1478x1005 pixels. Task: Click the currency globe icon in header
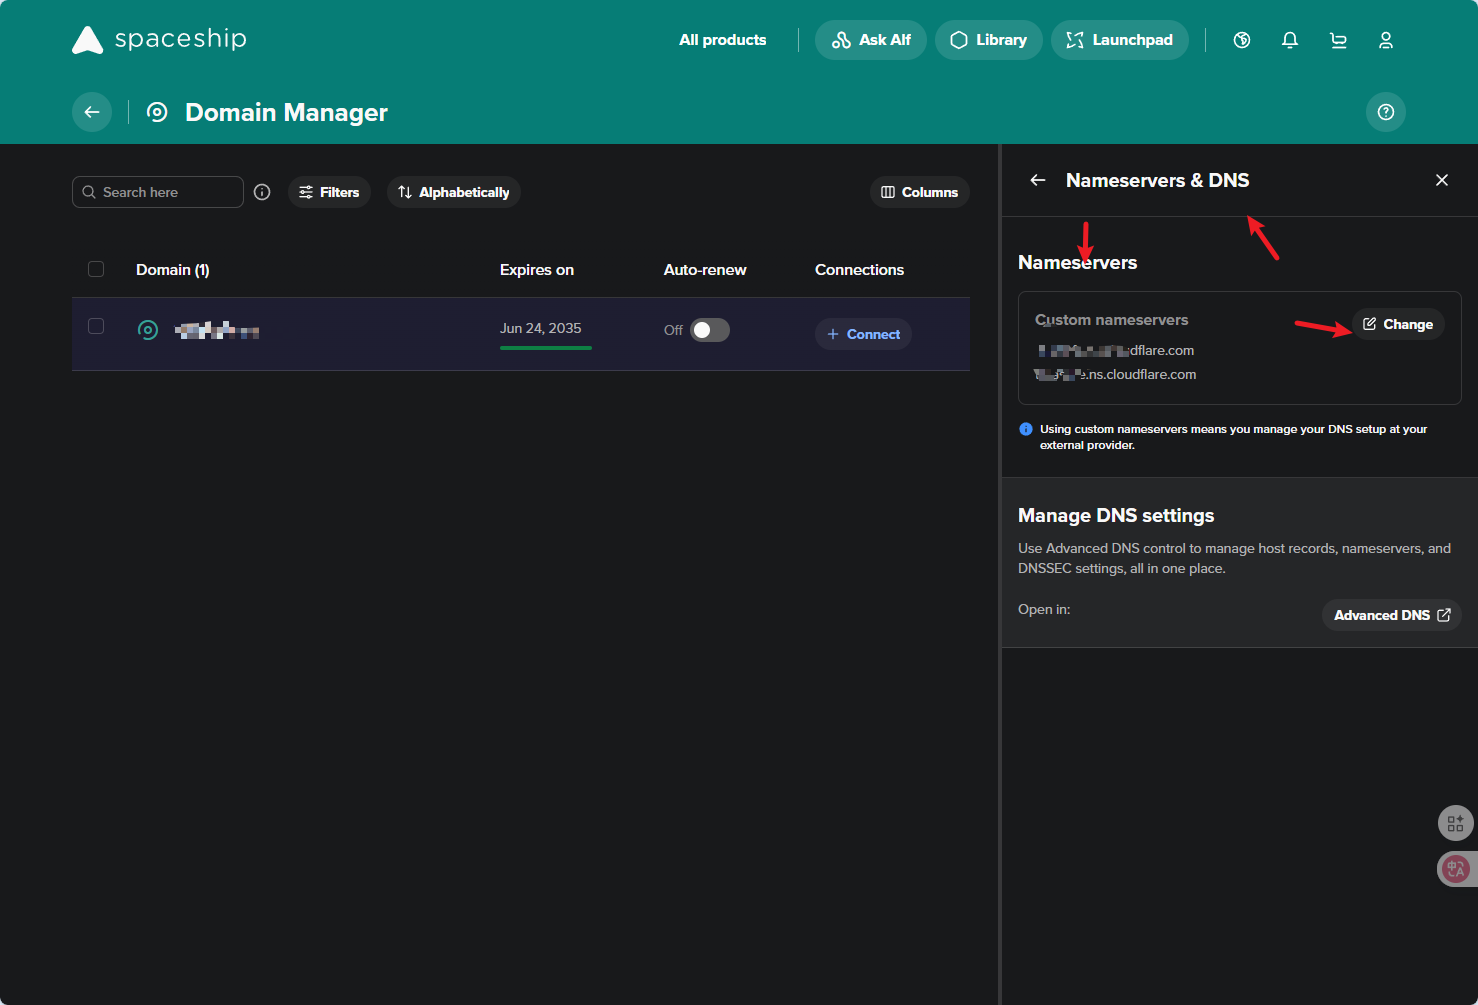point(1242,40)
